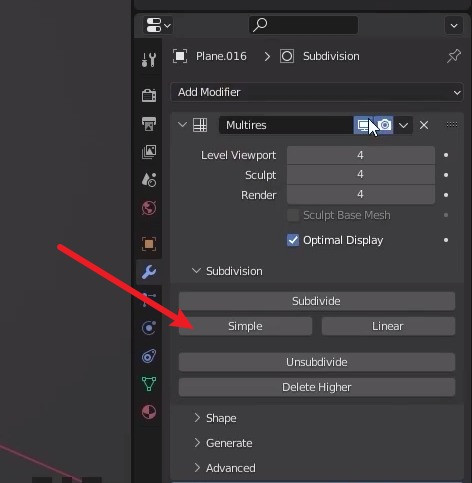
Task: Animate Render level property dot
Action: (x=446, y=195)
